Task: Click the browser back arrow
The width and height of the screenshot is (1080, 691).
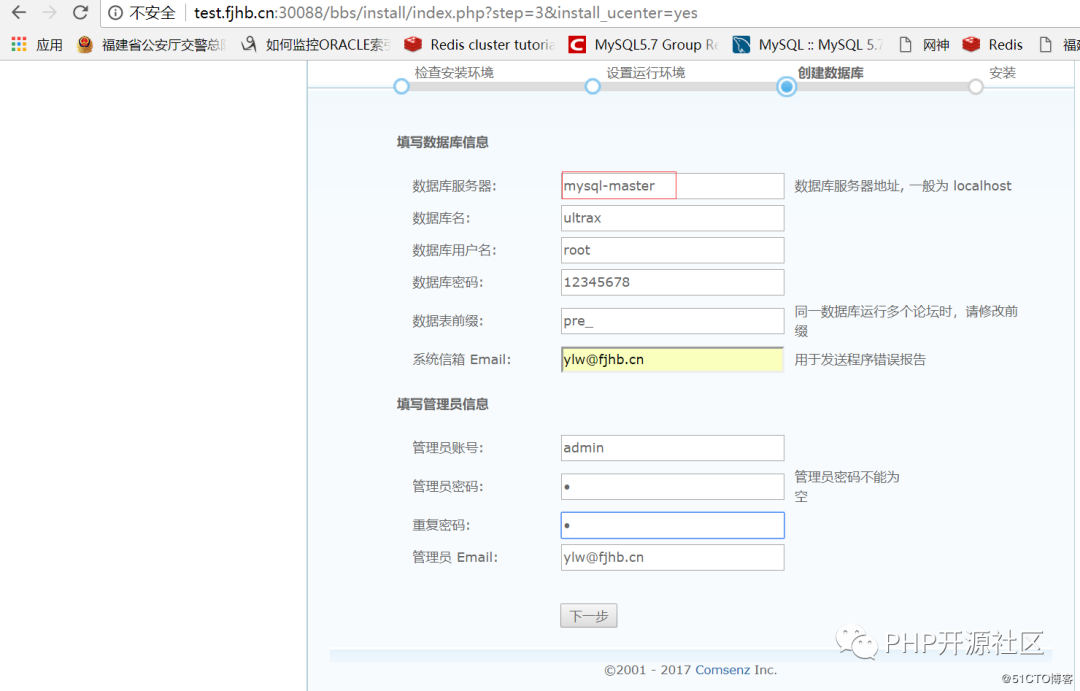Action: click(19, 12)
